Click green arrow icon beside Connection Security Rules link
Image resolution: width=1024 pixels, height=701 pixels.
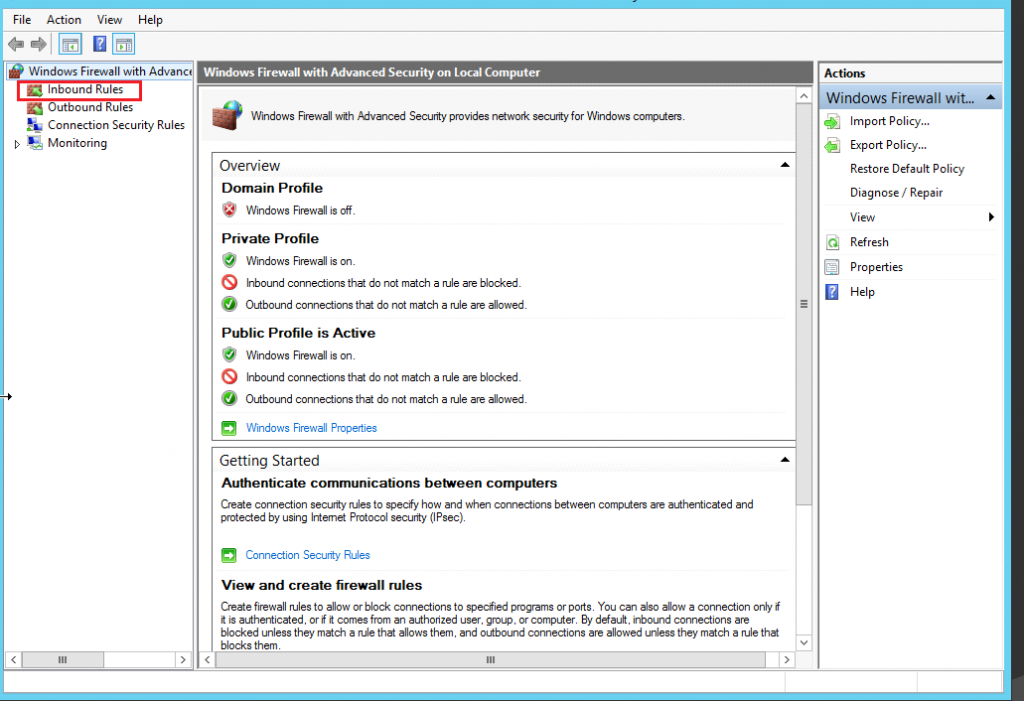point(229,555)
